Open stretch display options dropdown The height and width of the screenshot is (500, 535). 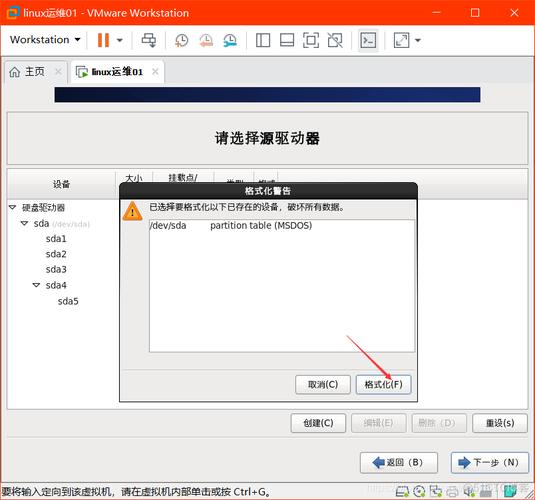coord(418,40)
